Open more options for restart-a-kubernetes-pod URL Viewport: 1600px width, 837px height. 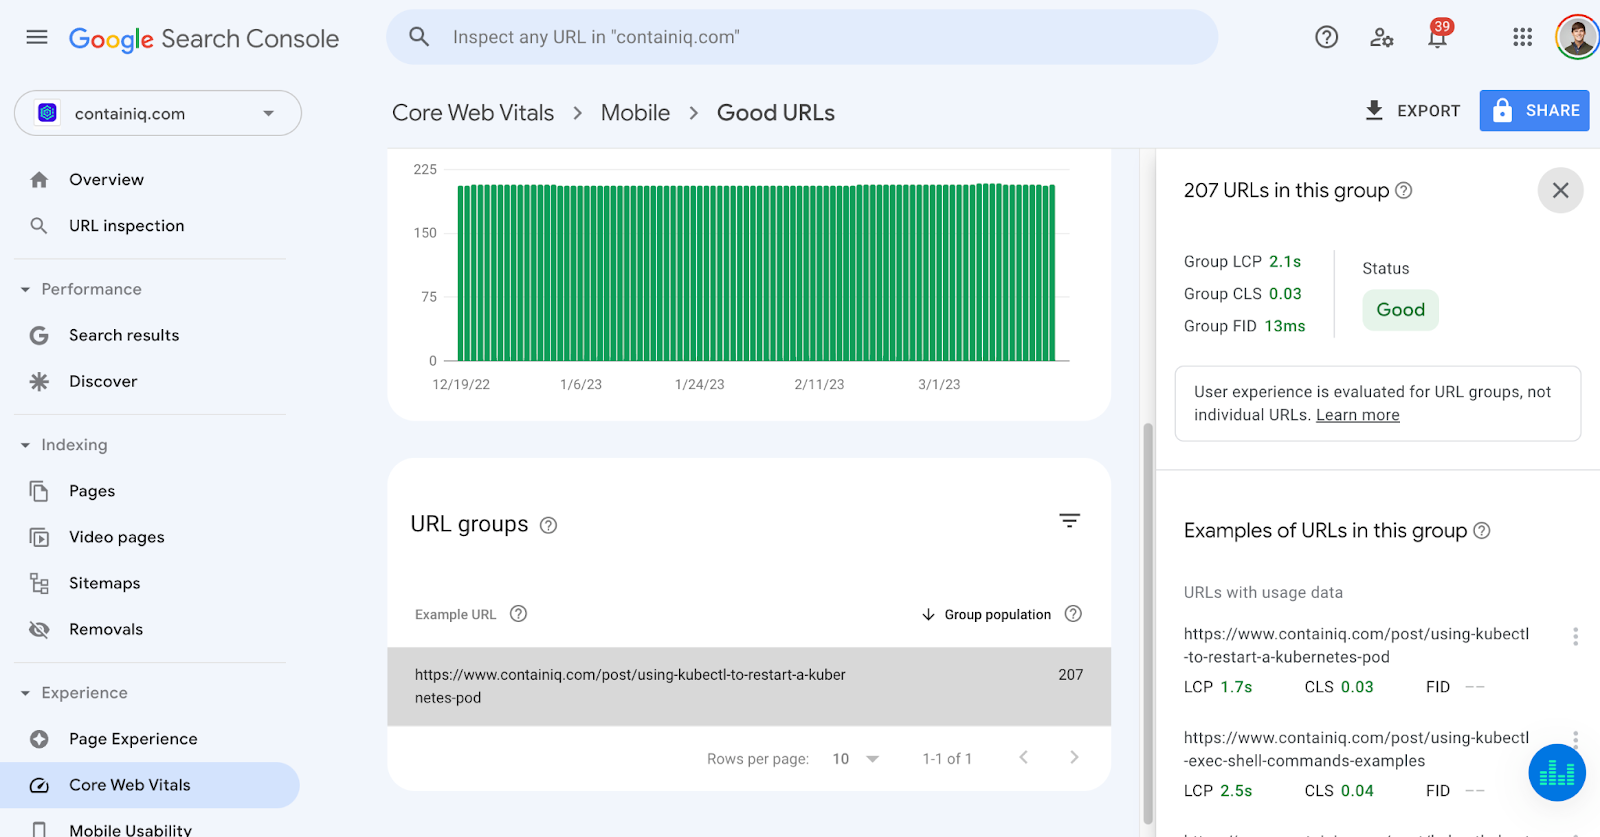(1575, 637)
